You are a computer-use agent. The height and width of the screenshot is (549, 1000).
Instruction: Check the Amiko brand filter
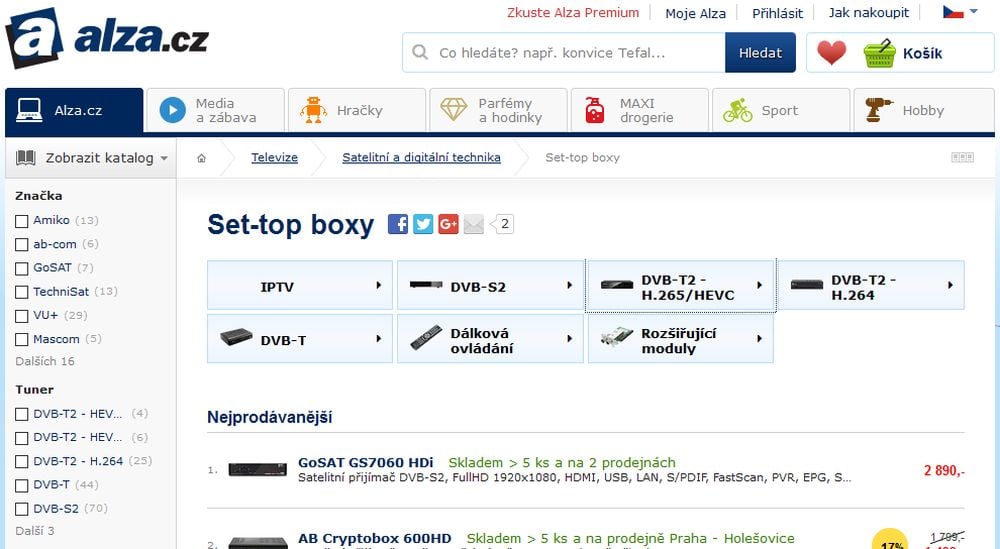[22, 221]
